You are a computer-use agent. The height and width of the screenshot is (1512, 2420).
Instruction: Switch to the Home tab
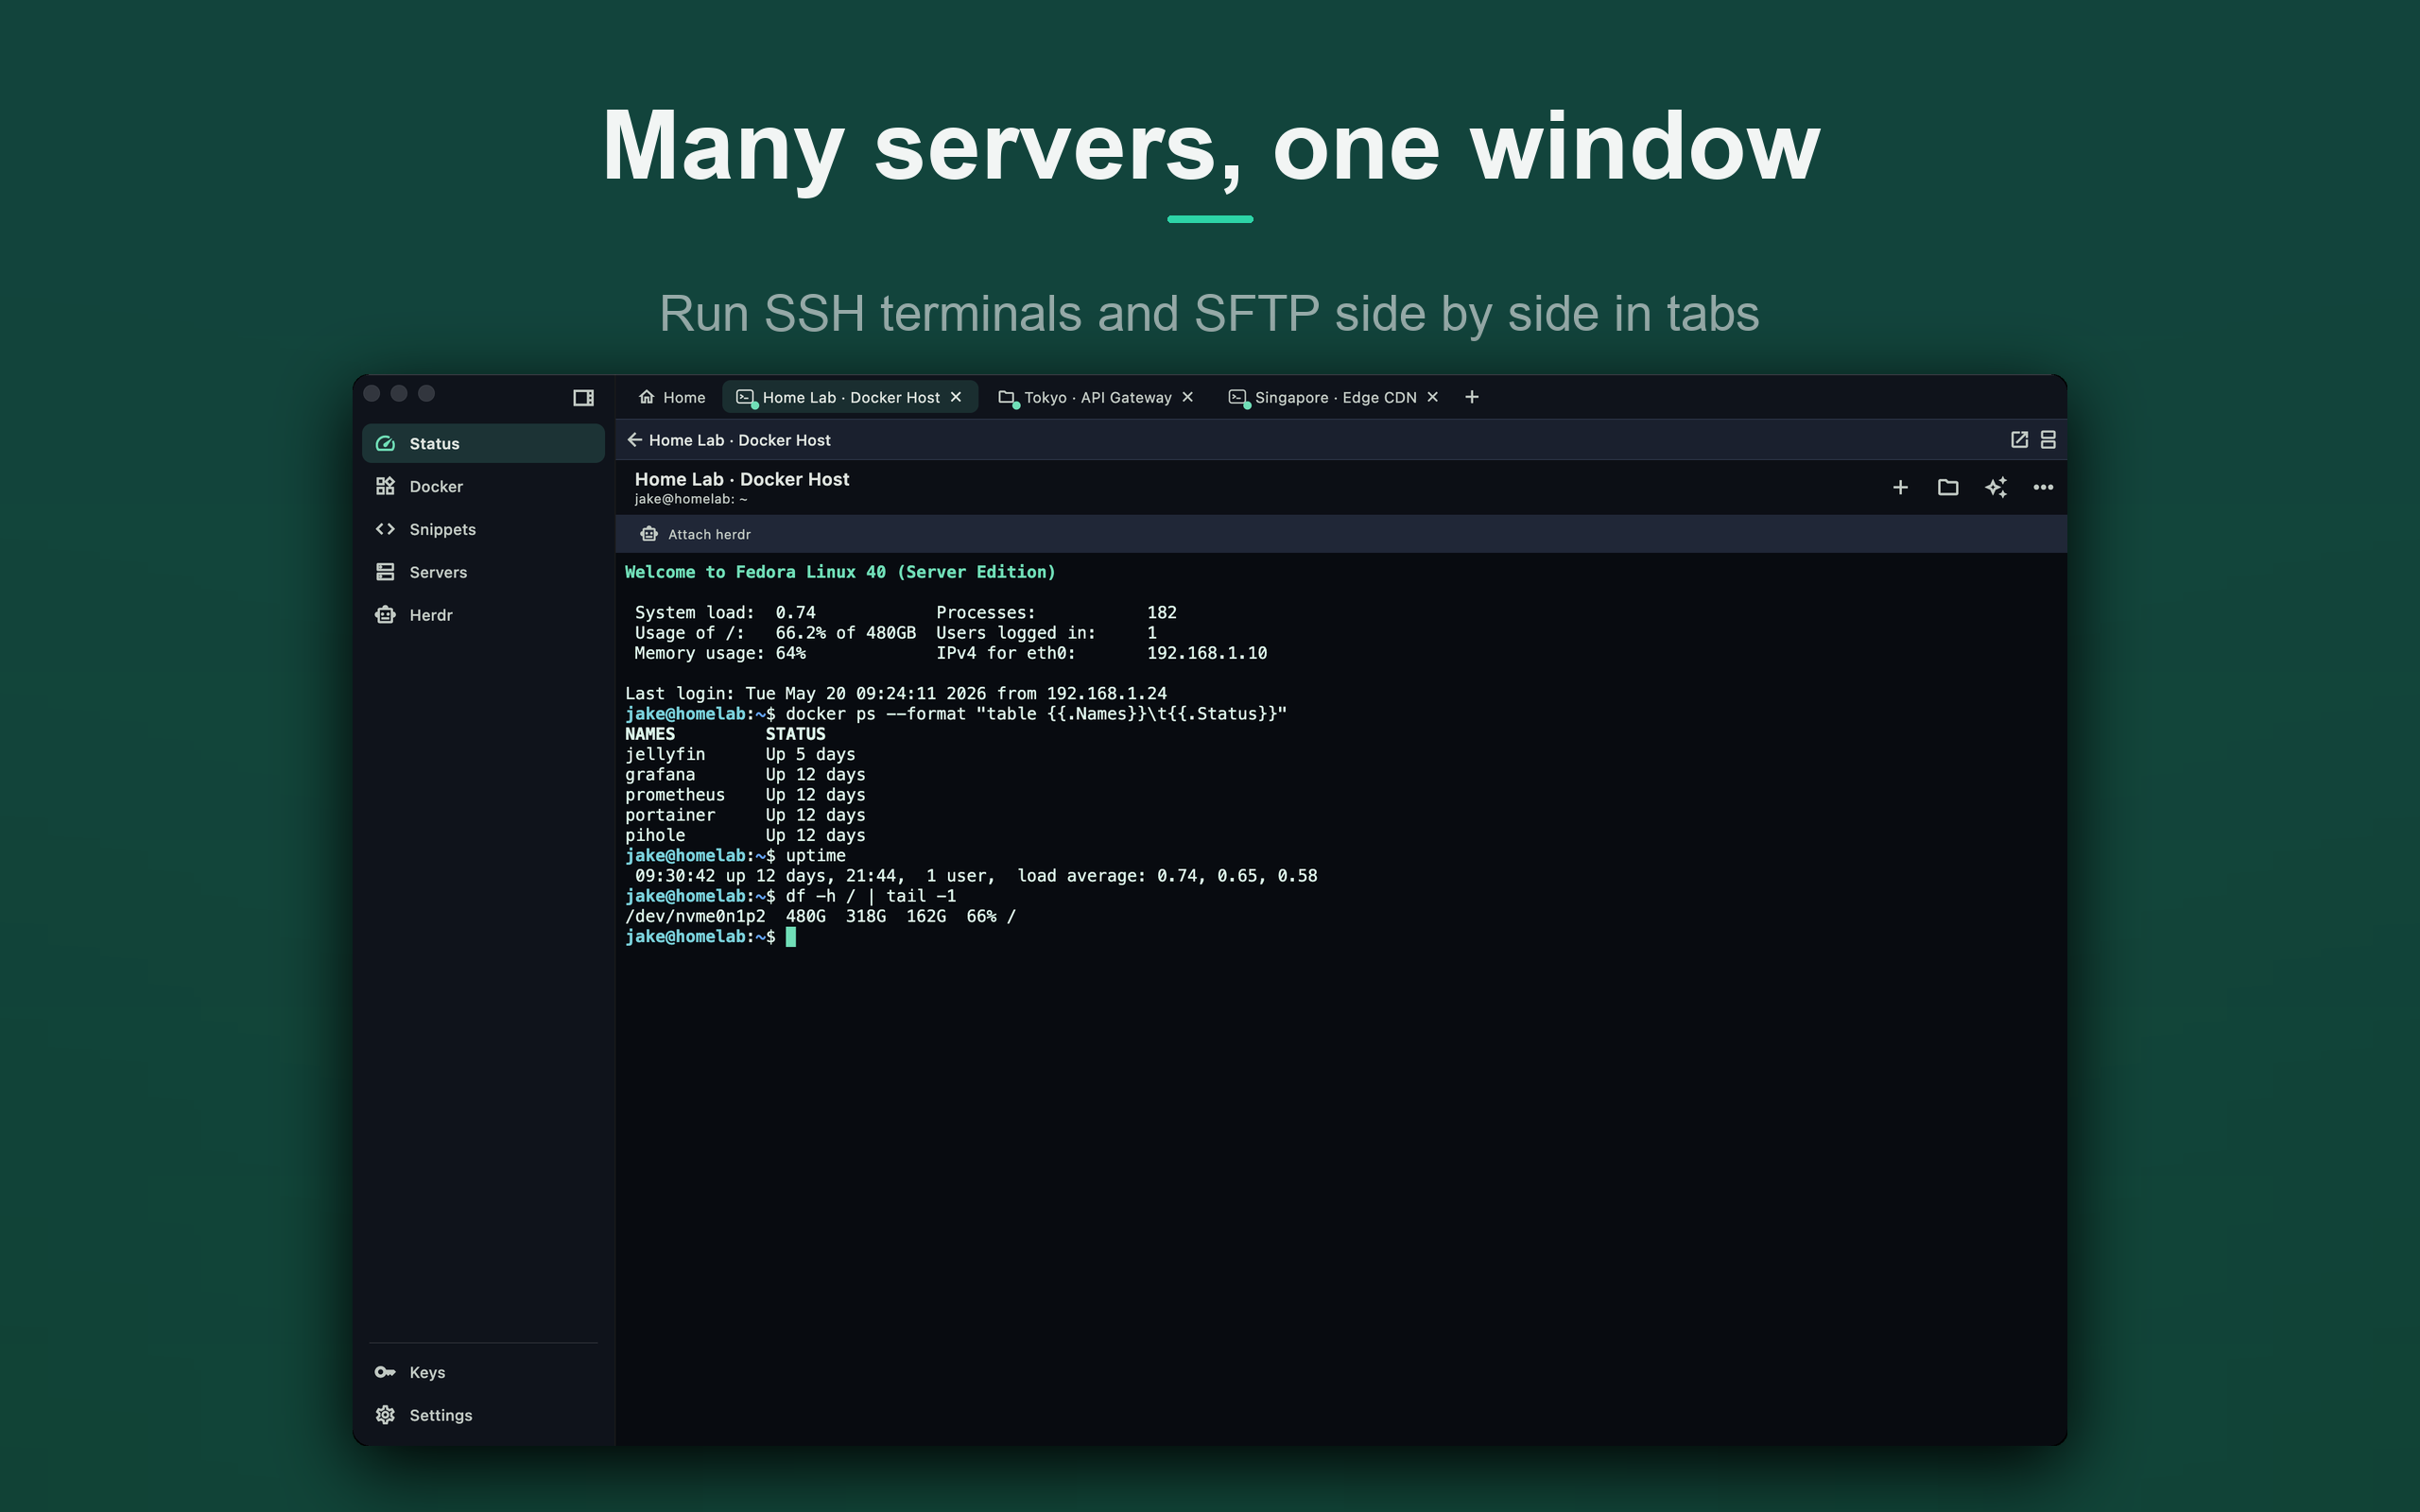pyautogui.click(x=672, y=397)
